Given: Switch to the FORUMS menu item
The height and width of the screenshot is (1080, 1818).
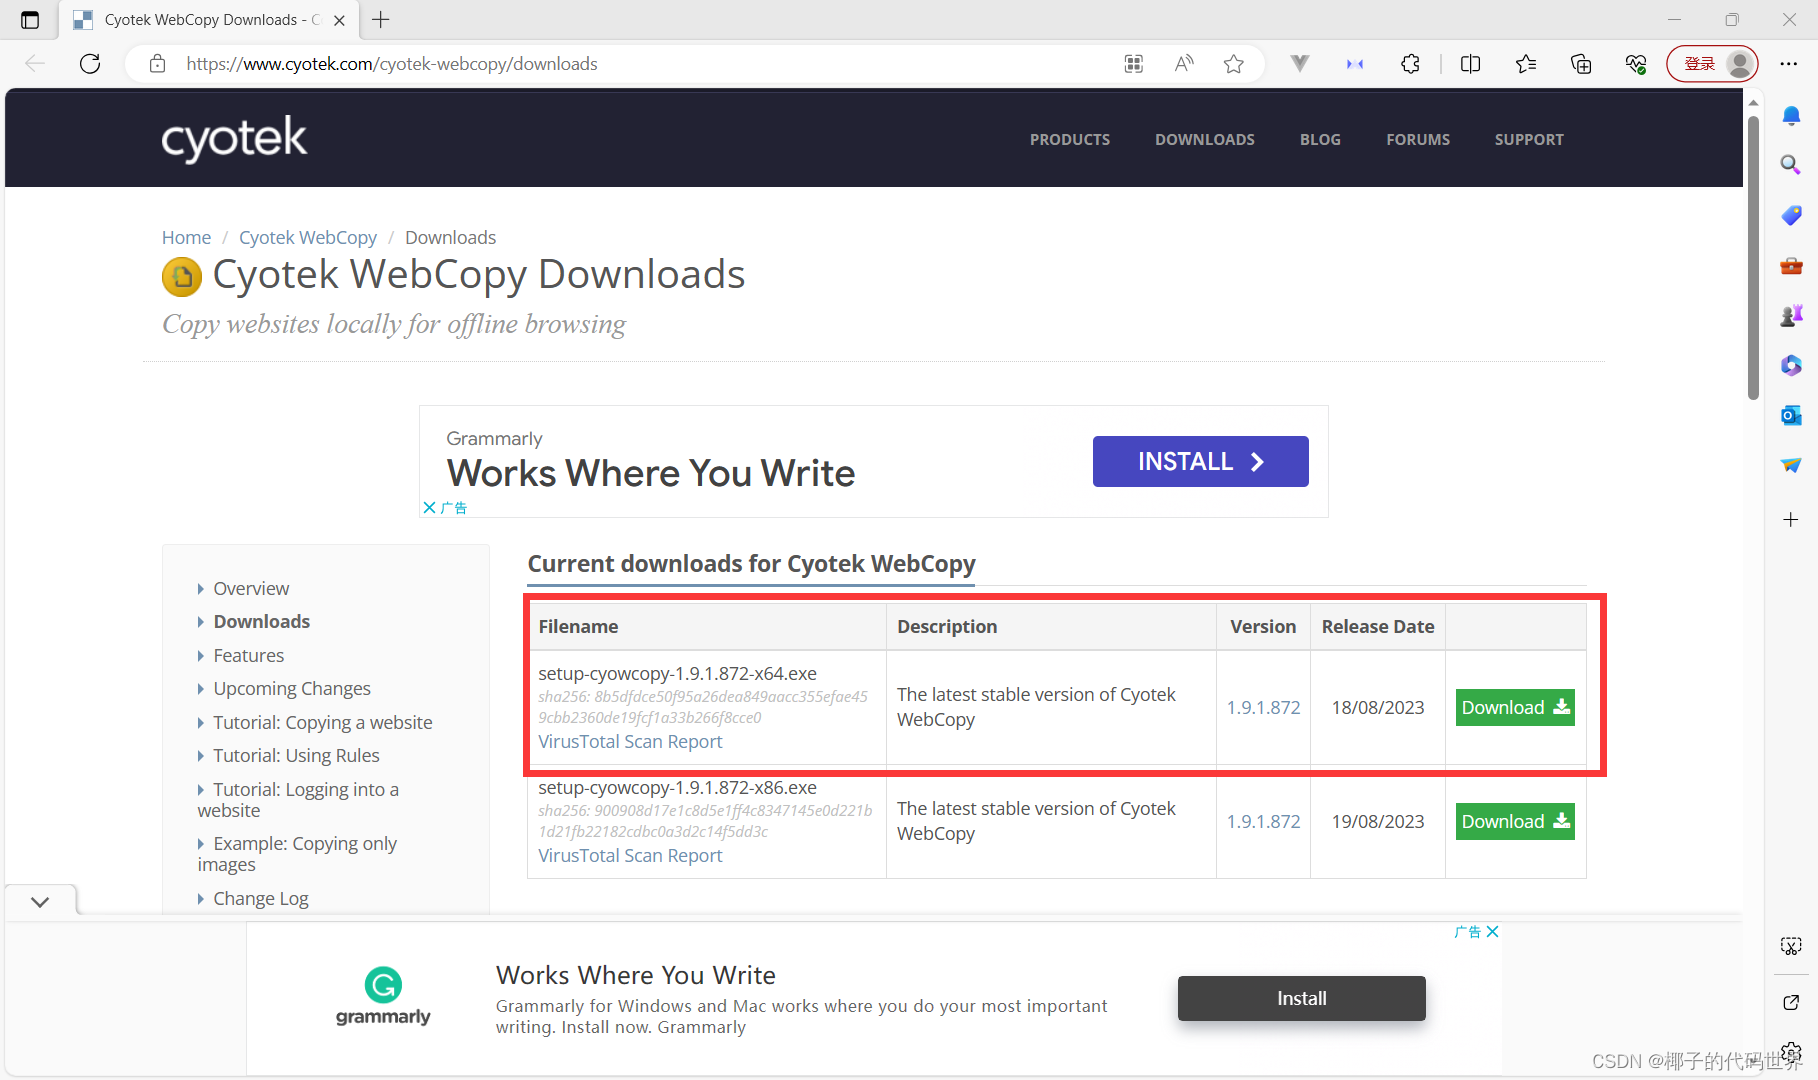Looking at the screenshot, I should click(1417, 139).
